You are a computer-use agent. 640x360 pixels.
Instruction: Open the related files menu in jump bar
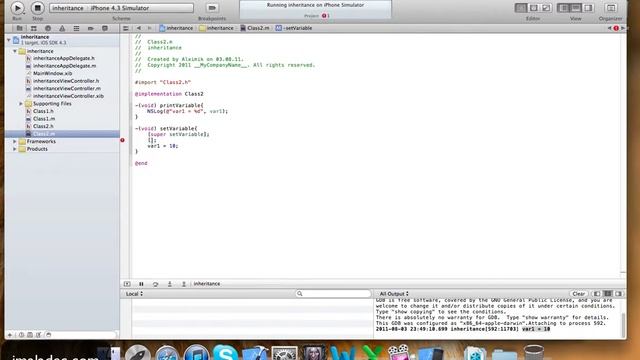coord(126,28)
